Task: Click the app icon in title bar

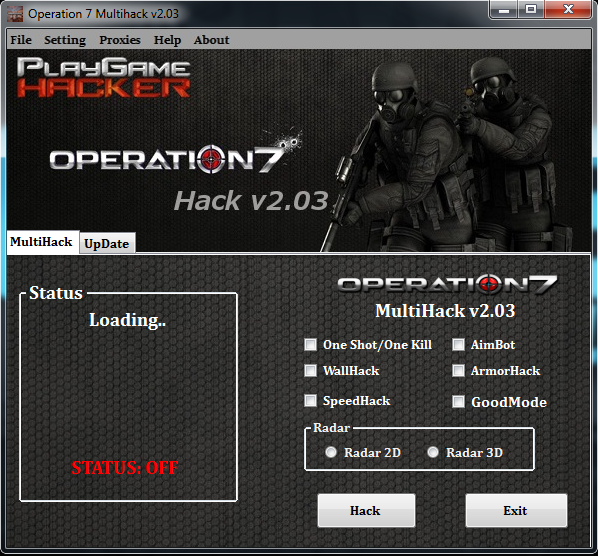Action: 15,14
